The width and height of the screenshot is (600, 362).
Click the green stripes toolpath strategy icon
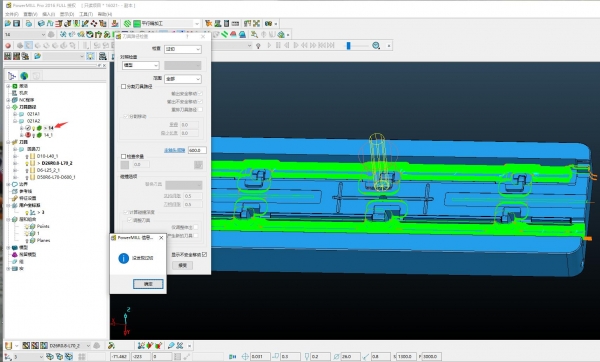point(137,24)
